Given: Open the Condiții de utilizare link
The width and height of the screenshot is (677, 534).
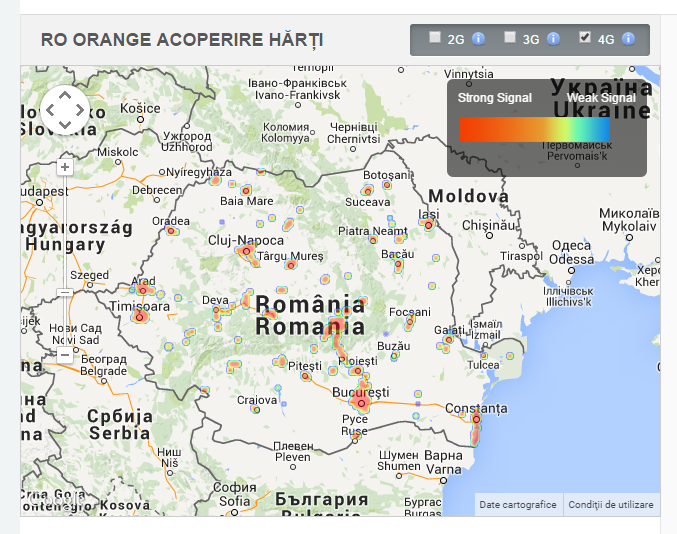Looking at the screenshot, I should pos(610,505).
